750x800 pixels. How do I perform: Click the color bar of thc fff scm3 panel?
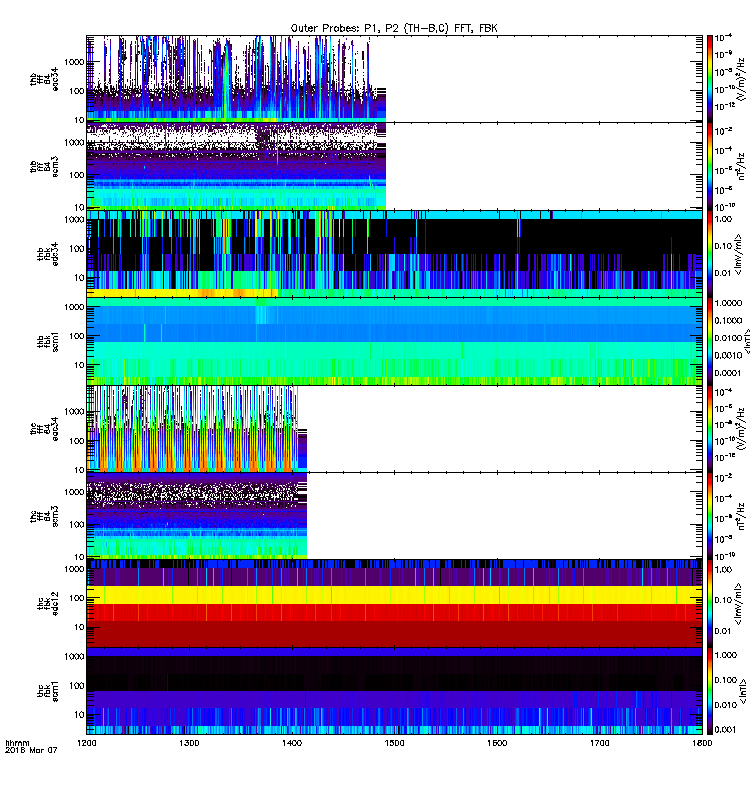(x=710, y=516)
